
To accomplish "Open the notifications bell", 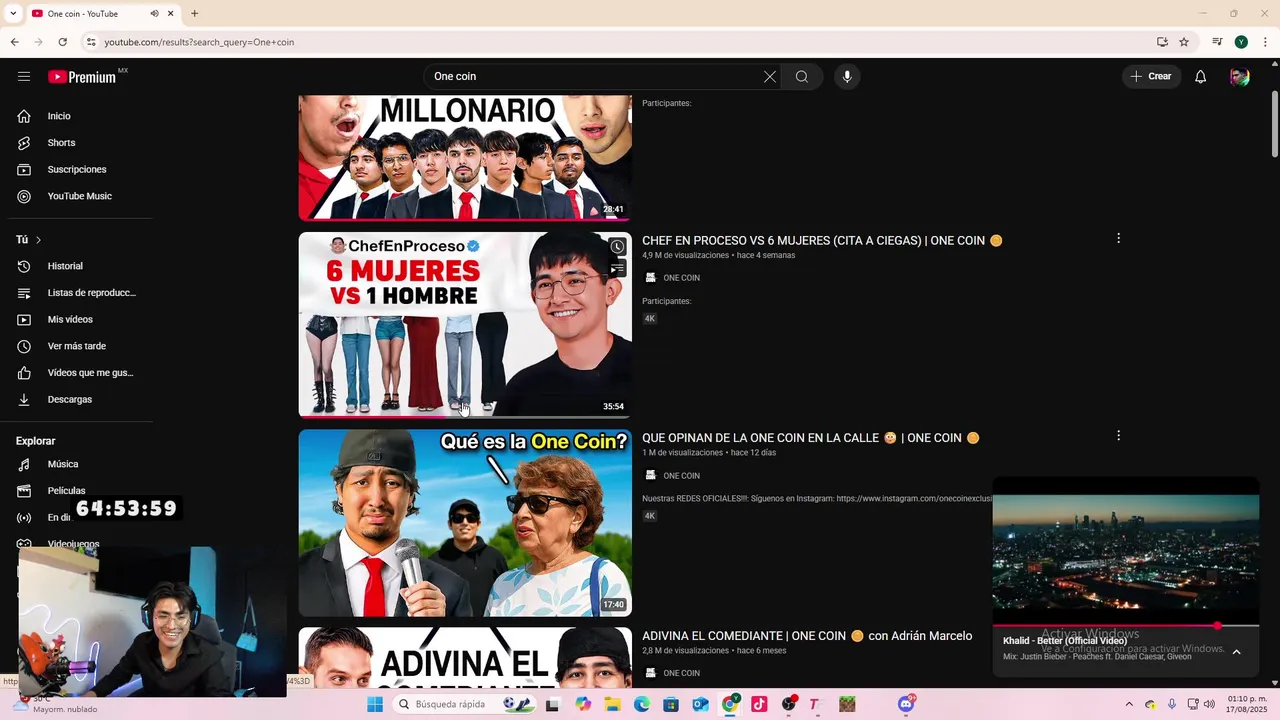I will coord(1200,77).
